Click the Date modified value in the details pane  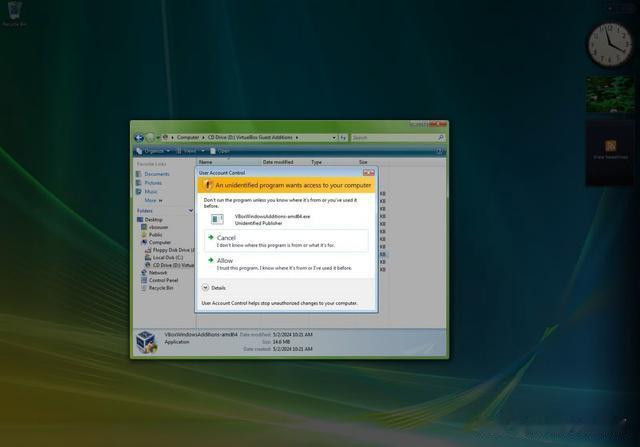click(x=292, y=334)
